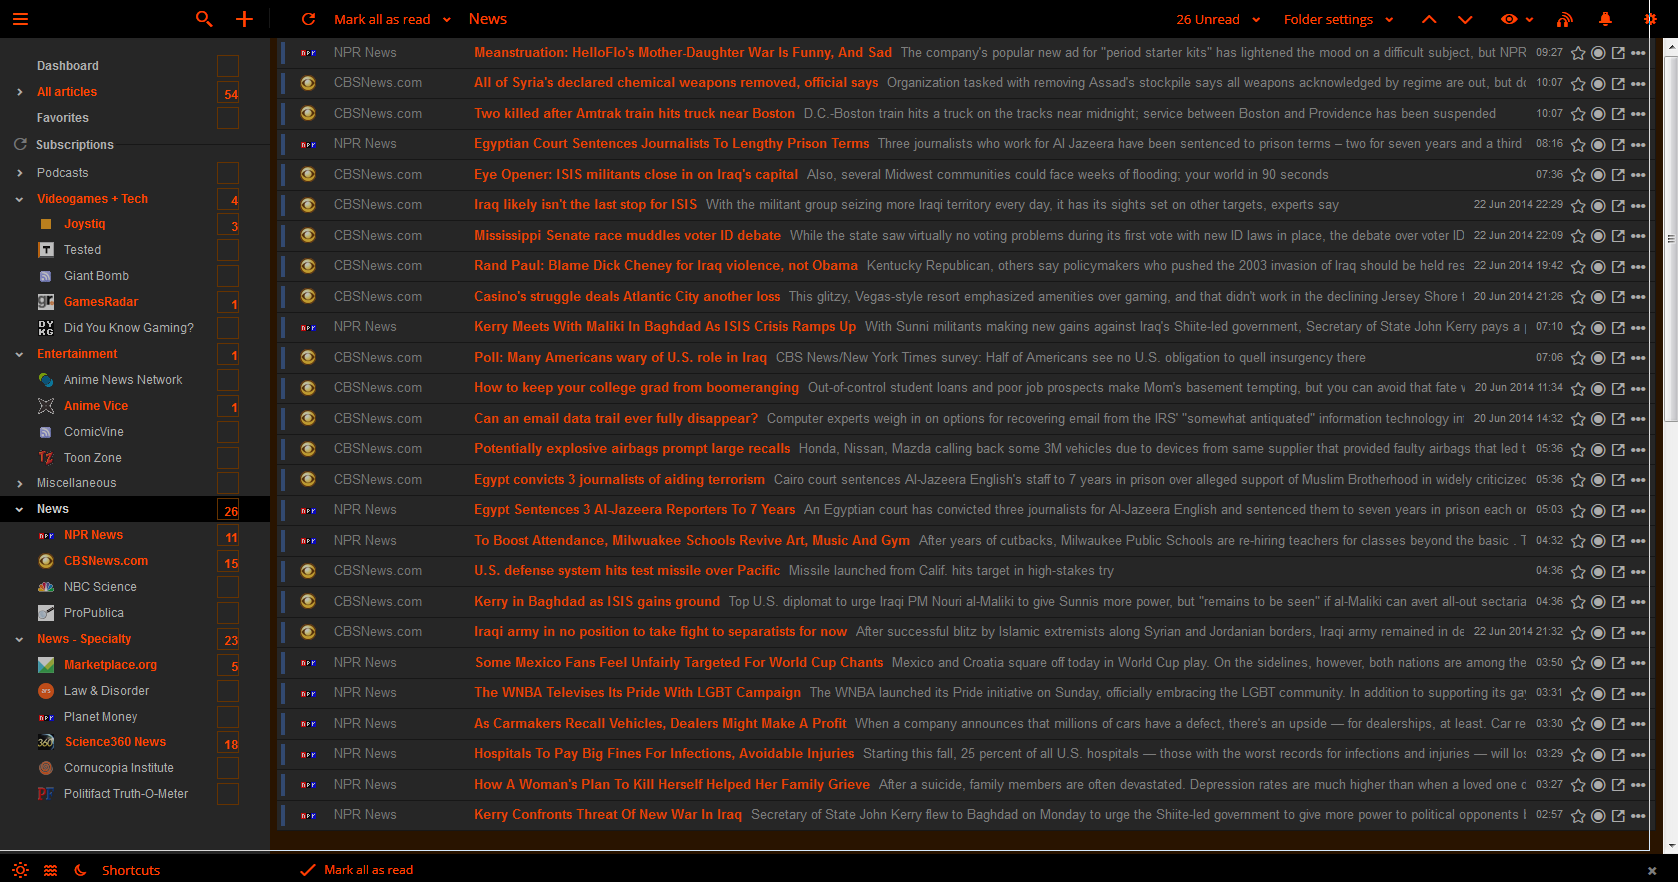
Task: Open Two killed after Amtrak train article
Action: (x=634, y=114)
